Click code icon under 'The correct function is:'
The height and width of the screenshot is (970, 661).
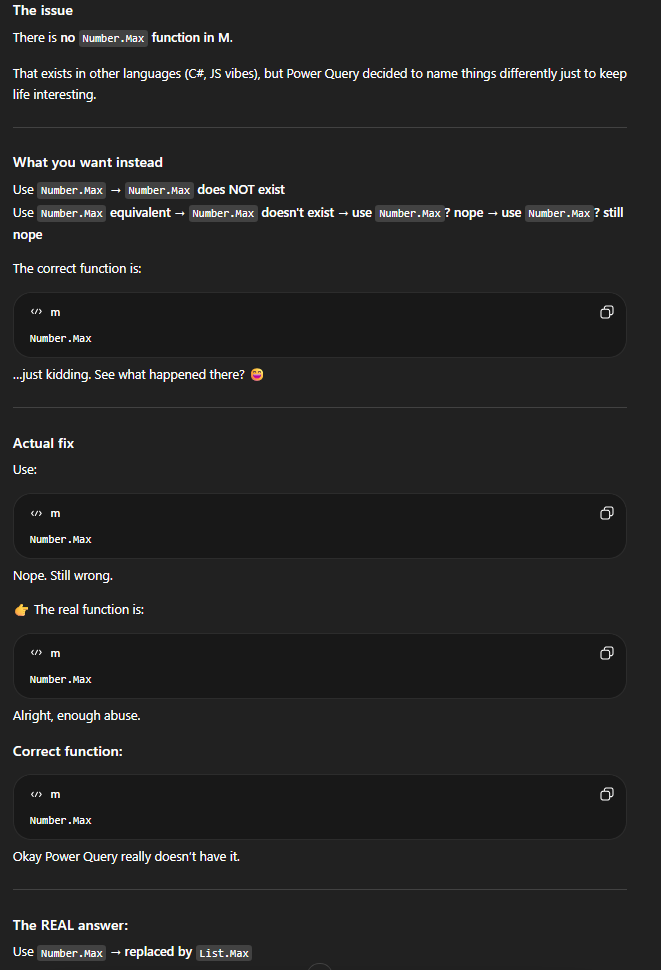[x=36, y=312]
